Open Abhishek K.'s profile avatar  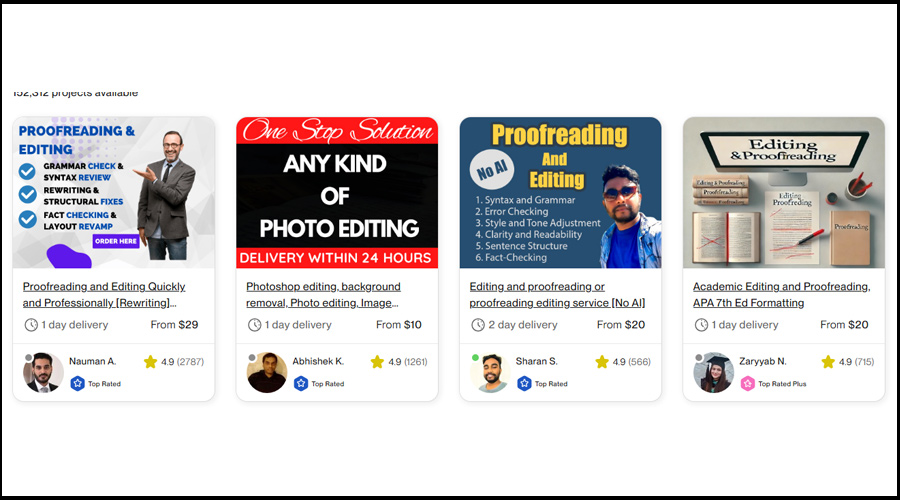[267, 373]
